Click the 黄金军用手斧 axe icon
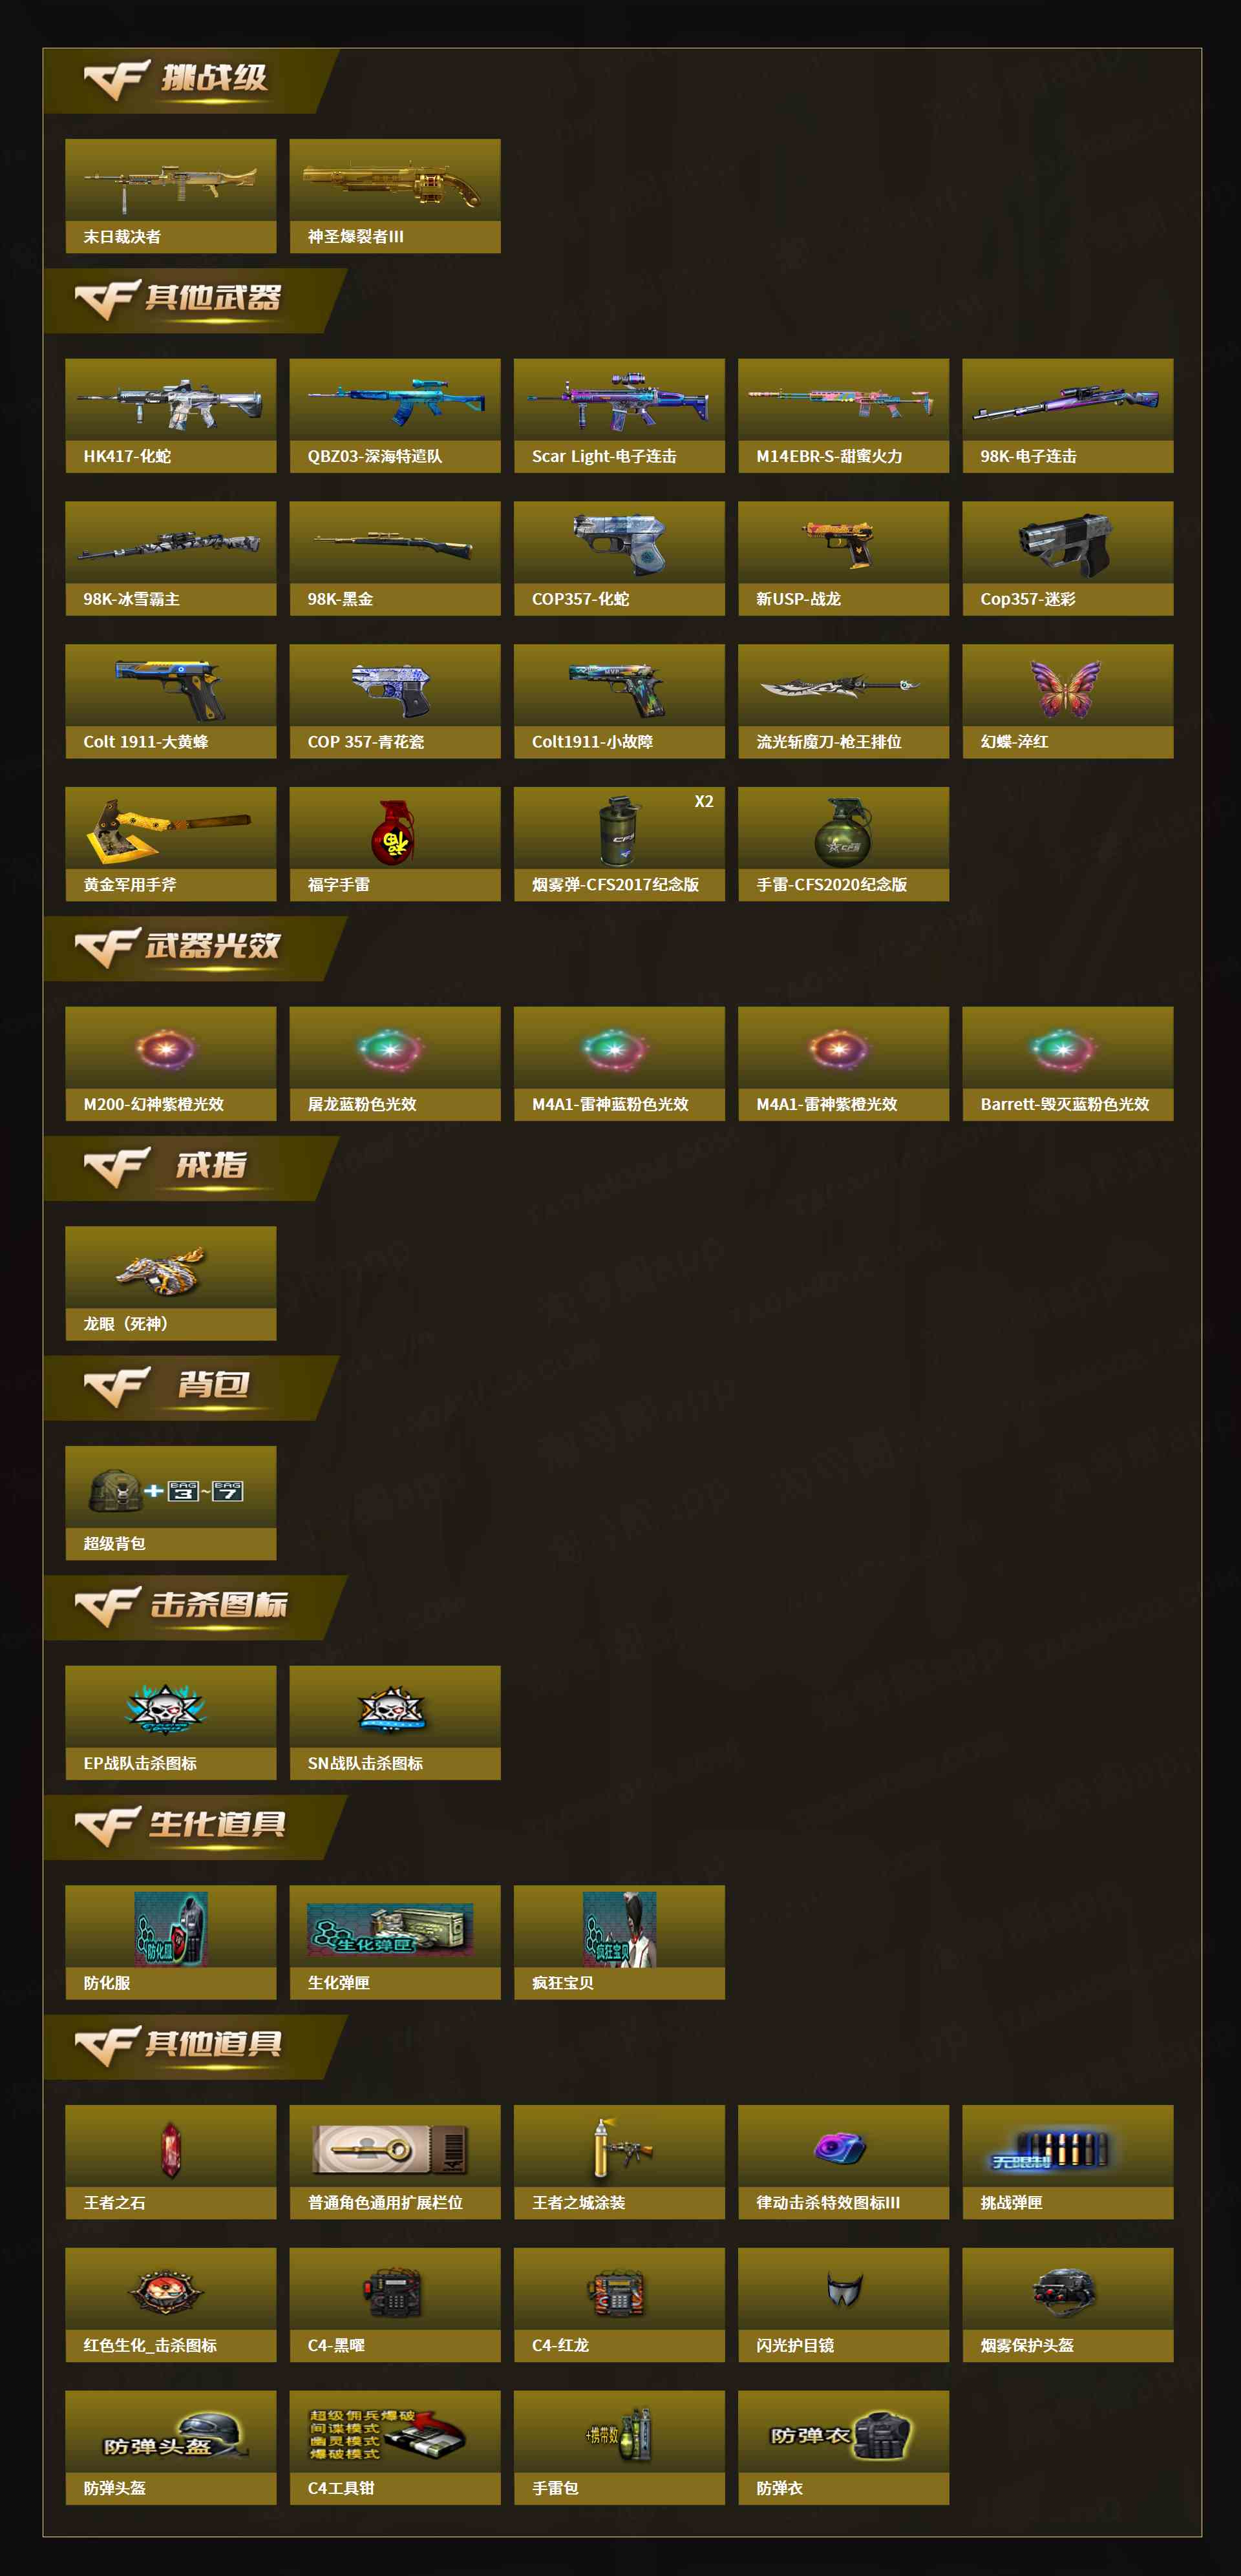The image size is (1241, 2576). 171,844
